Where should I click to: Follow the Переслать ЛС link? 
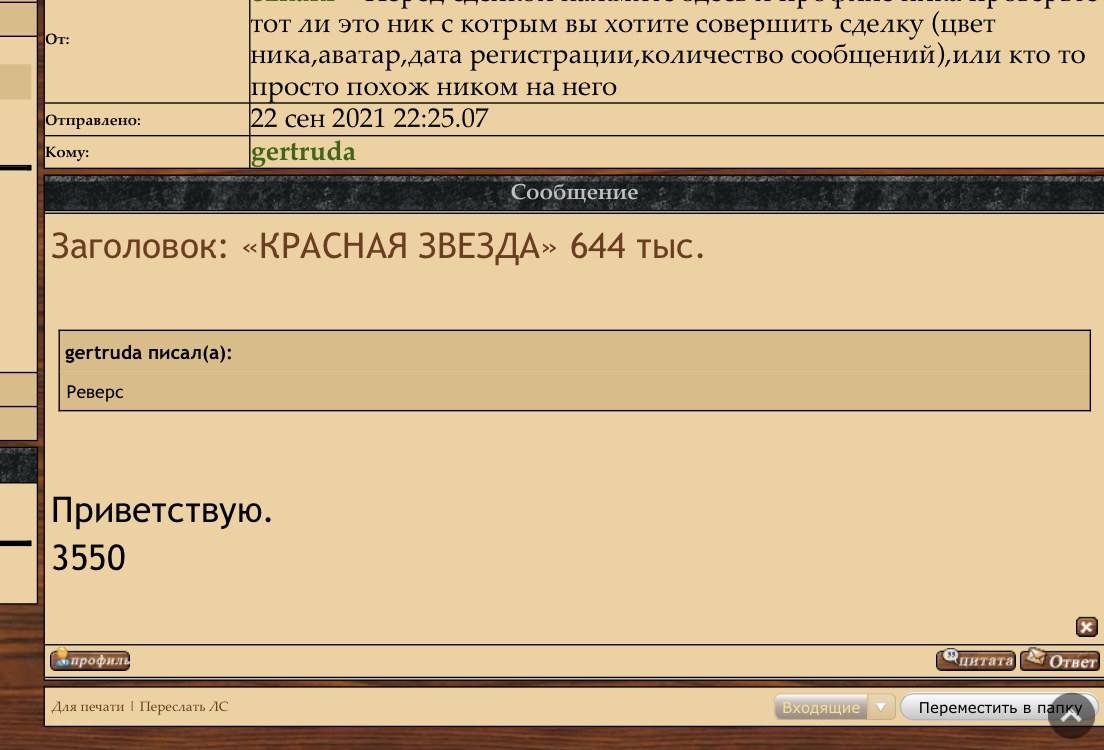(184, 706)
